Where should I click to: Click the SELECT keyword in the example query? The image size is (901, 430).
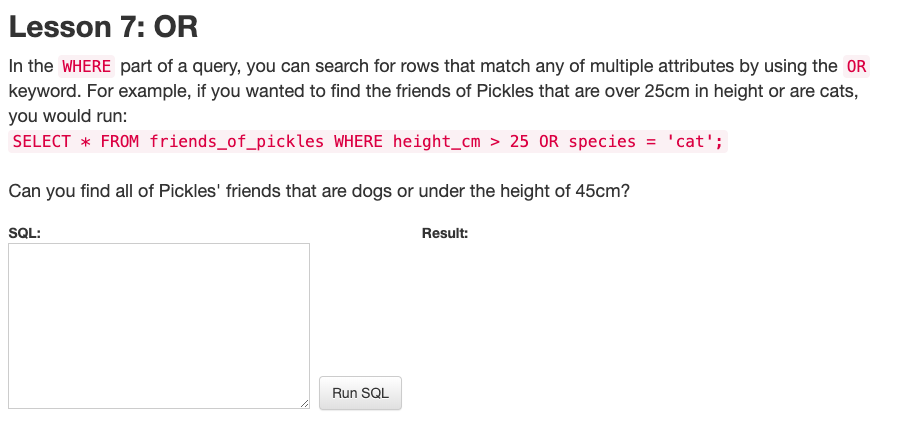point(41,141)
